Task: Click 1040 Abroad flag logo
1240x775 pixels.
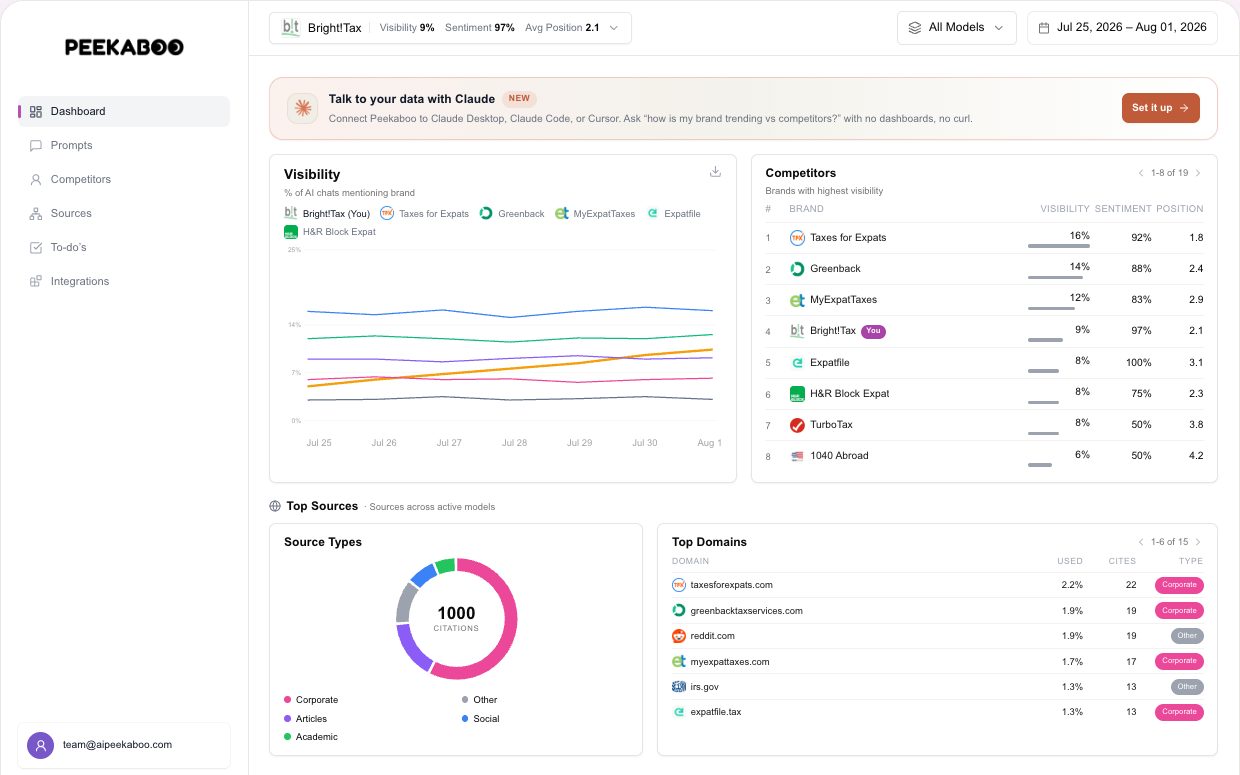Action: [x=797, y=456]
